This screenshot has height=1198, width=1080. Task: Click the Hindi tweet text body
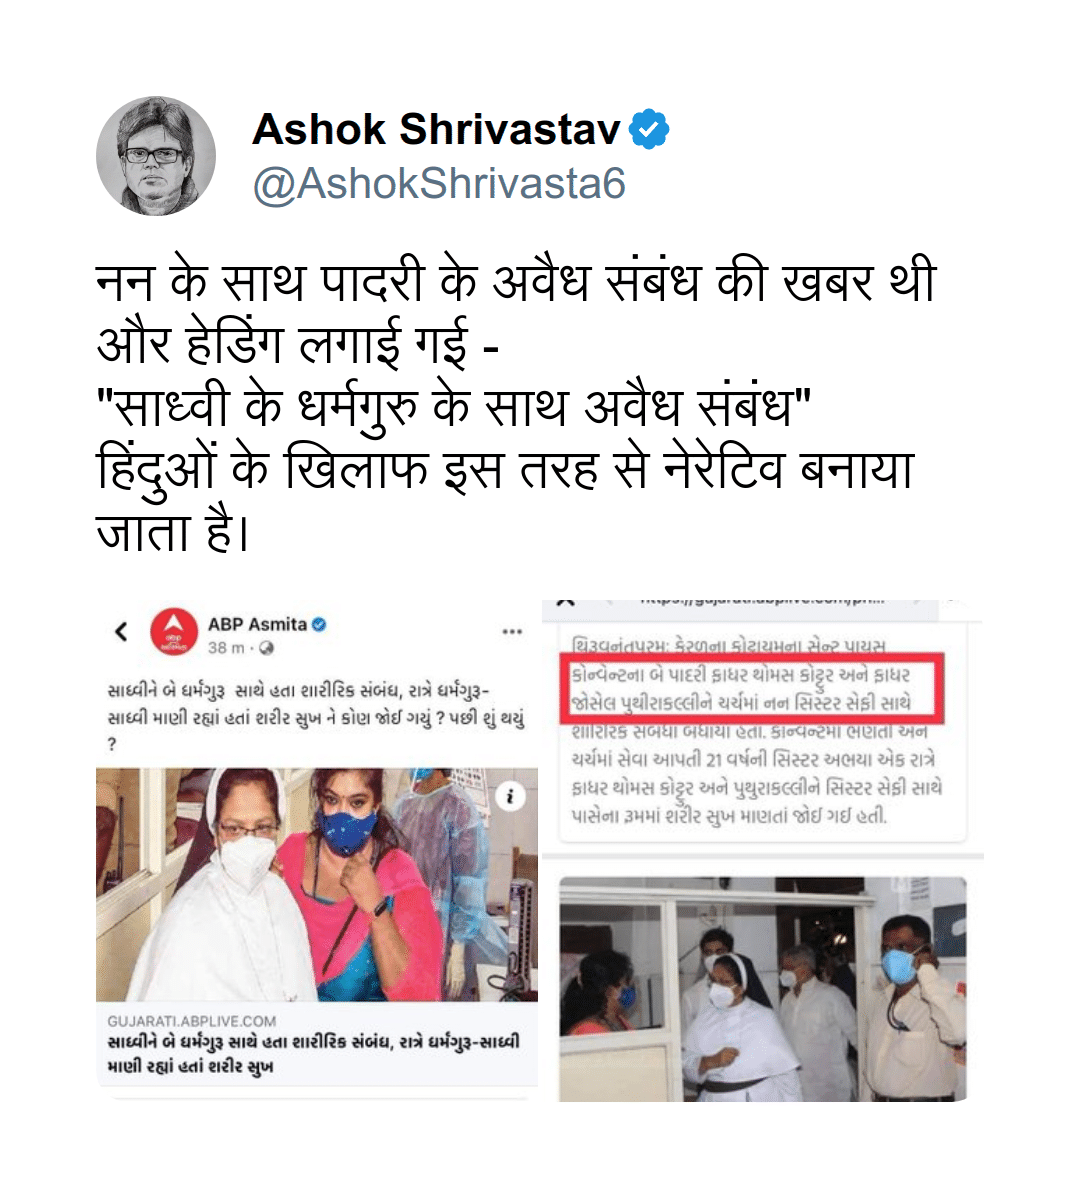click(516, 407)
